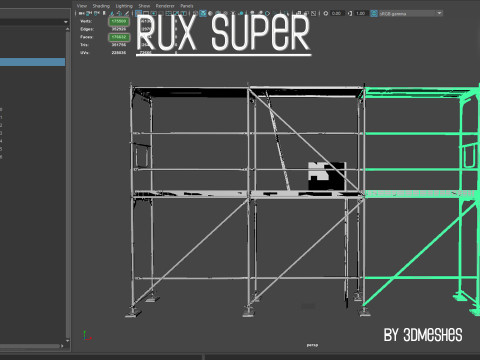Expand the left panel header dropdown arrow

click(66, 22)
